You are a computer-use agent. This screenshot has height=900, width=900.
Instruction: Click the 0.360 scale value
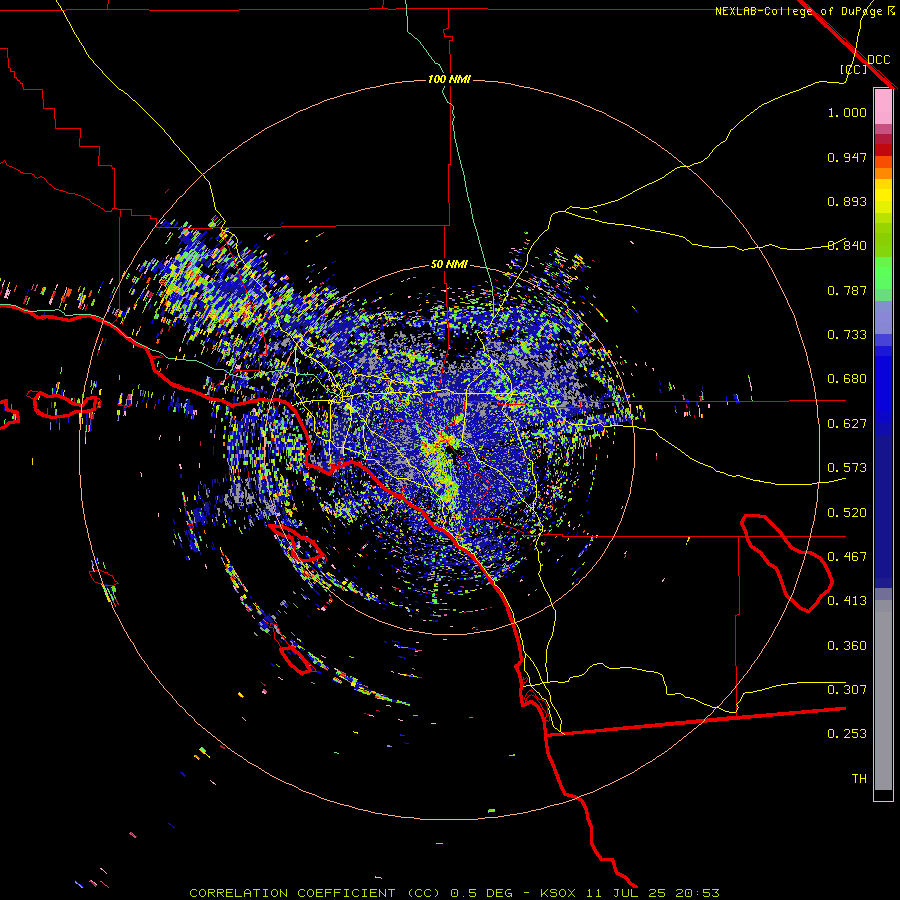pyautogui.click(x=847, y=646)
